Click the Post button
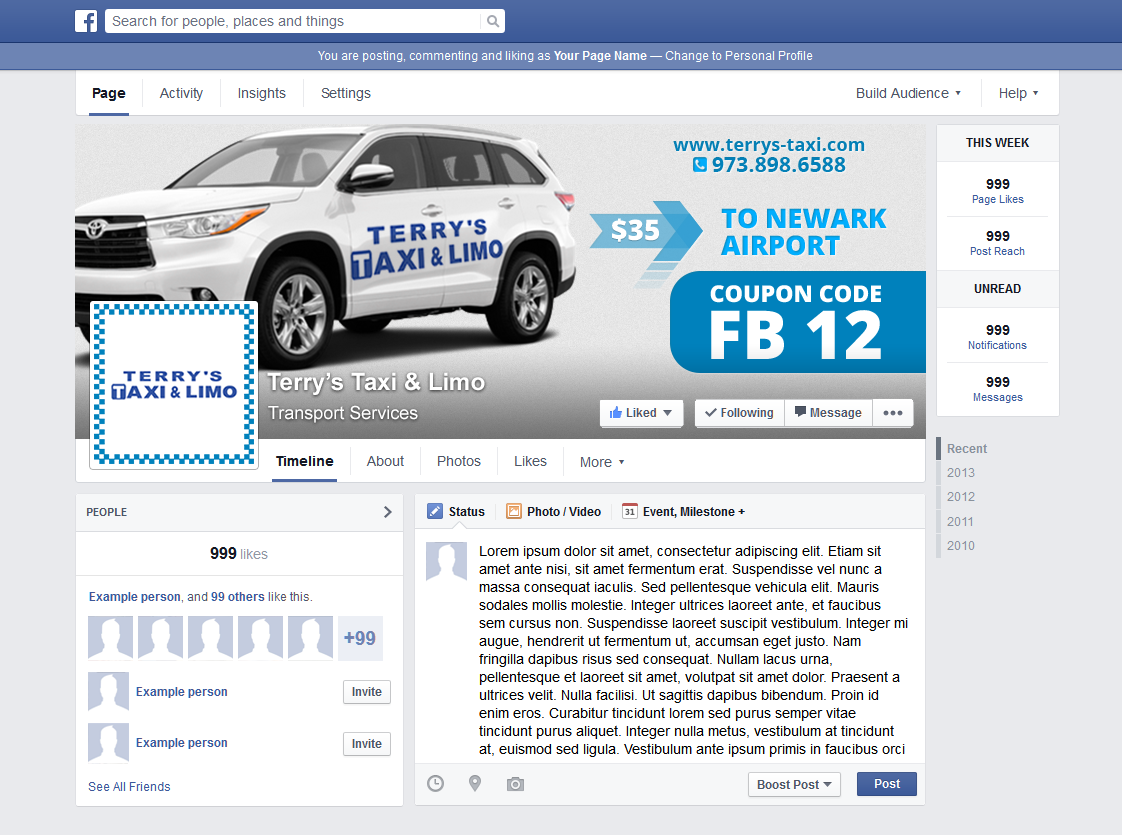 [886, 784]
